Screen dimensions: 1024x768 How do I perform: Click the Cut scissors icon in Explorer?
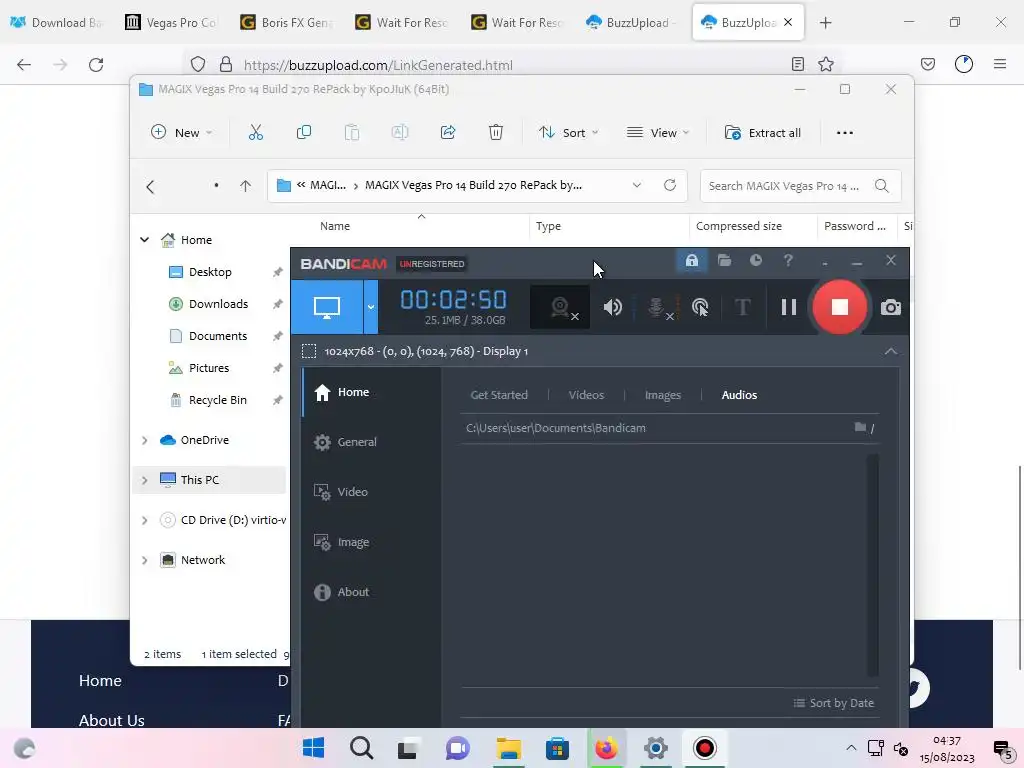(x=256, y=133)
